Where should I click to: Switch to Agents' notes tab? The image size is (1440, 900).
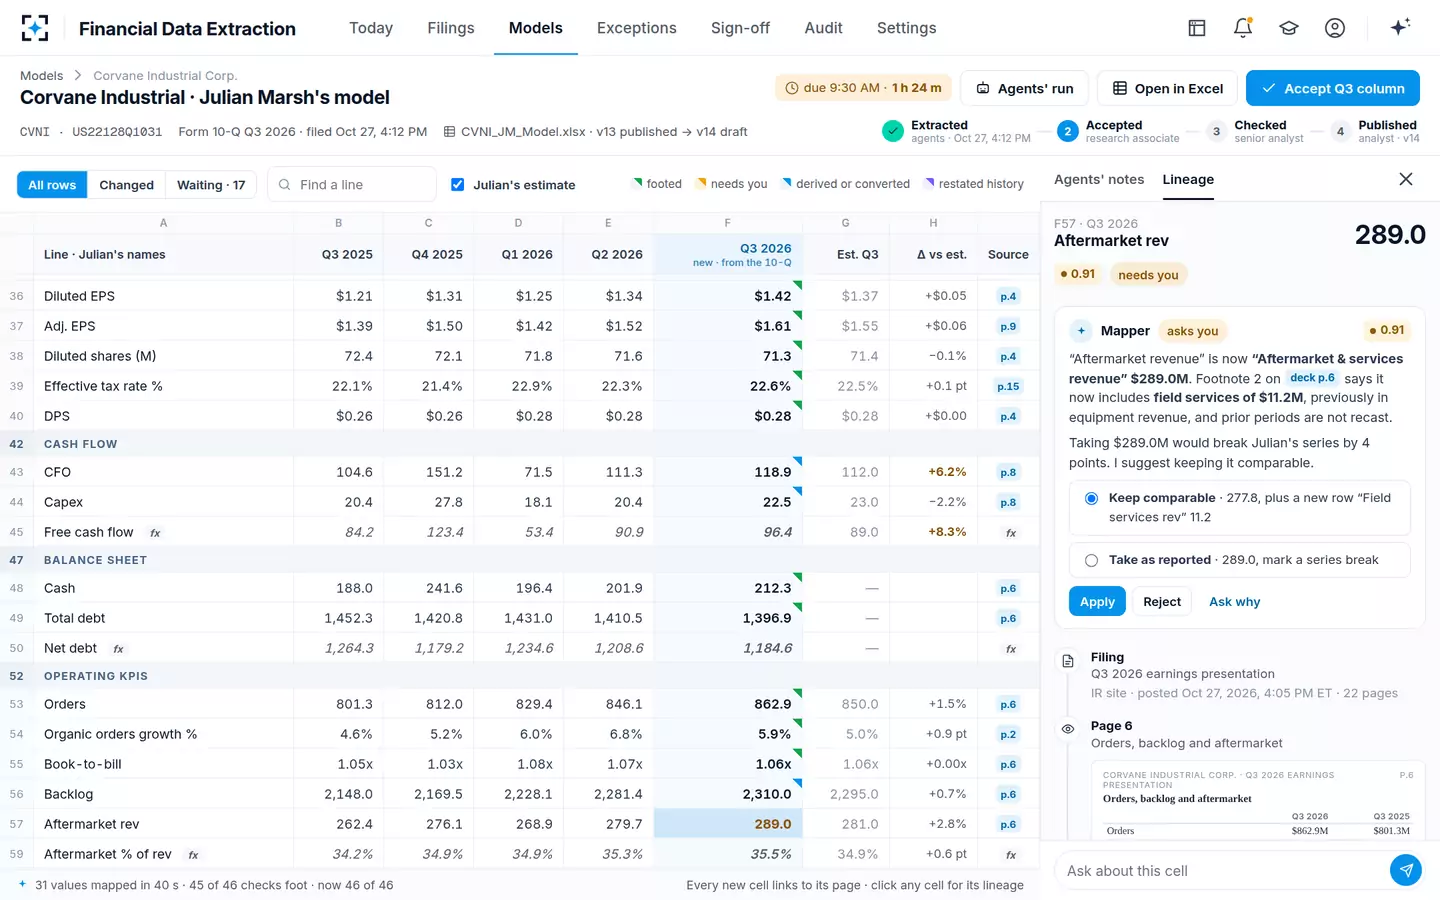pyautogui.click(x=1099, y=179)
